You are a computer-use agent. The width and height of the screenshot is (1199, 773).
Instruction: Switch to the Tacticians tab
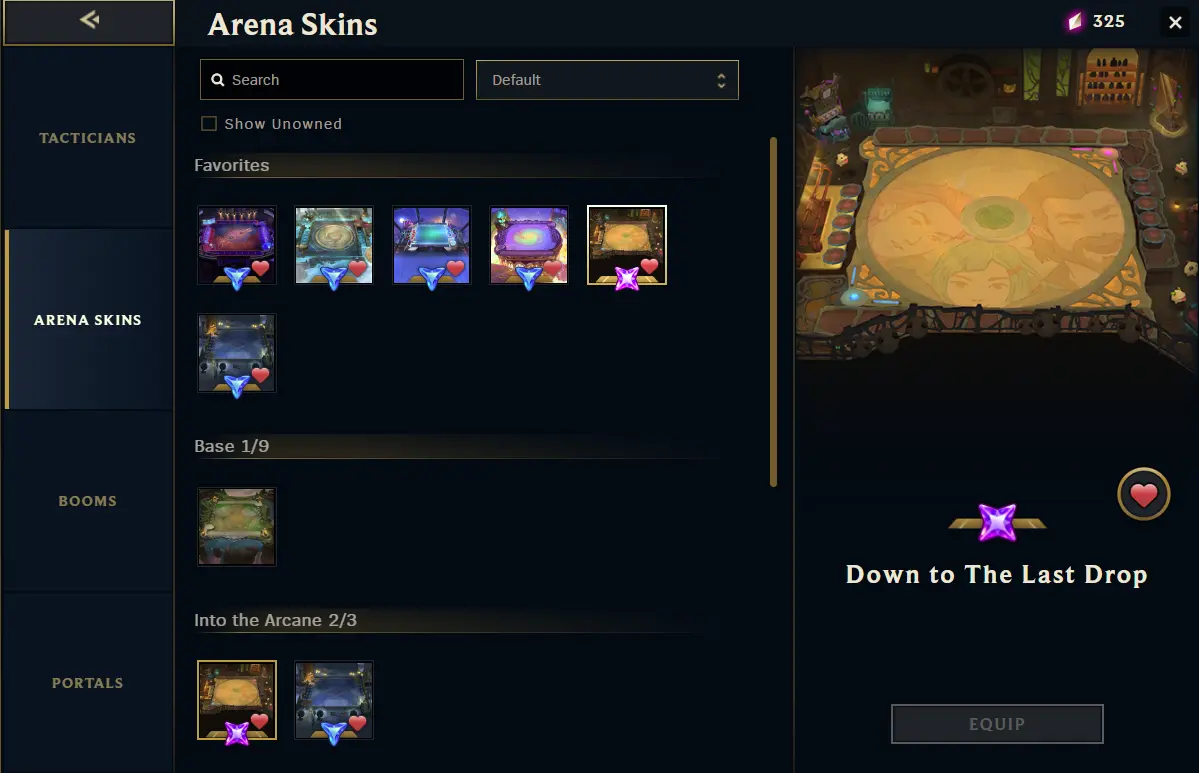88,138
